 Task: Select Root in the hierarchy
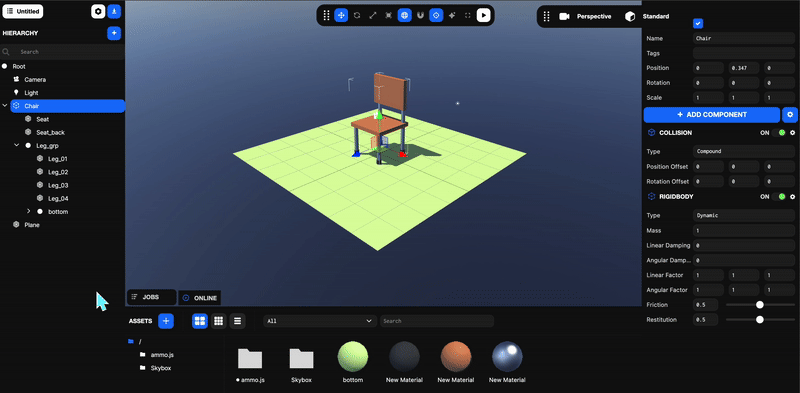pos(19,66)
